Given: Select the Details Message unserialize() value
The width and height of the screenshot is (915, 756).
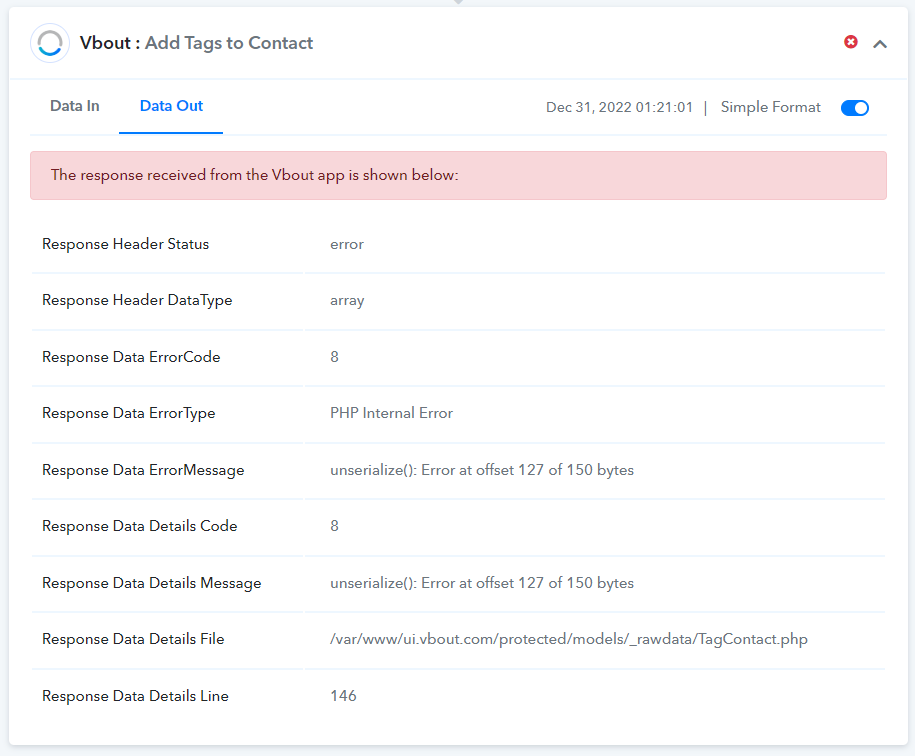Looking at the screenshot, I should point(482,583).
